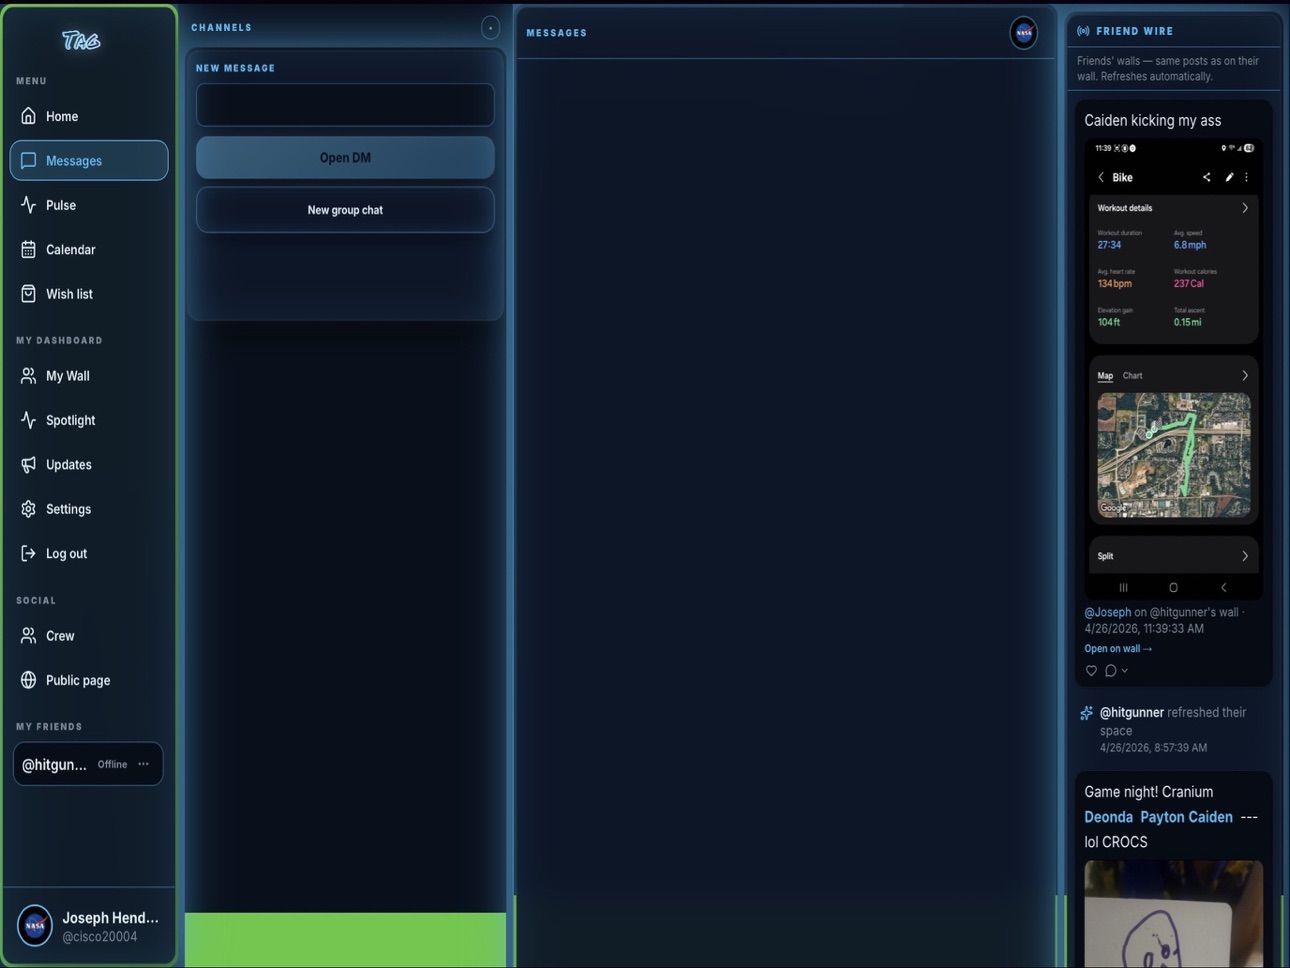Image resolution: width=1290 pixels, height=968 pixels.
Task: Click the NASA avatar in the Messages header
Action: click(x=1024, y=33)
